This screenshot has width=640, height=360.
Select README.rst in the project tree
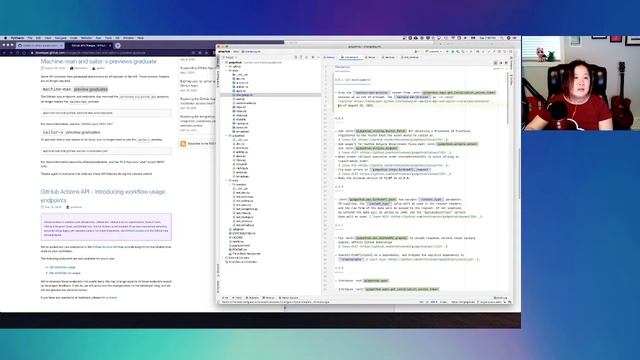pyautogui.click(x=238, y=249)
